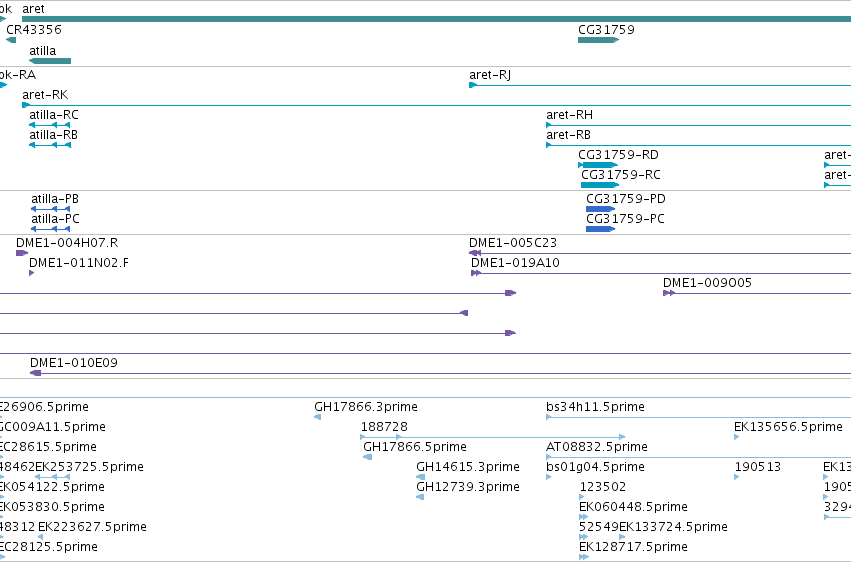851x562 pixels.
Task: Select the CG31759-RC transcript
Action: click(600, 185)
